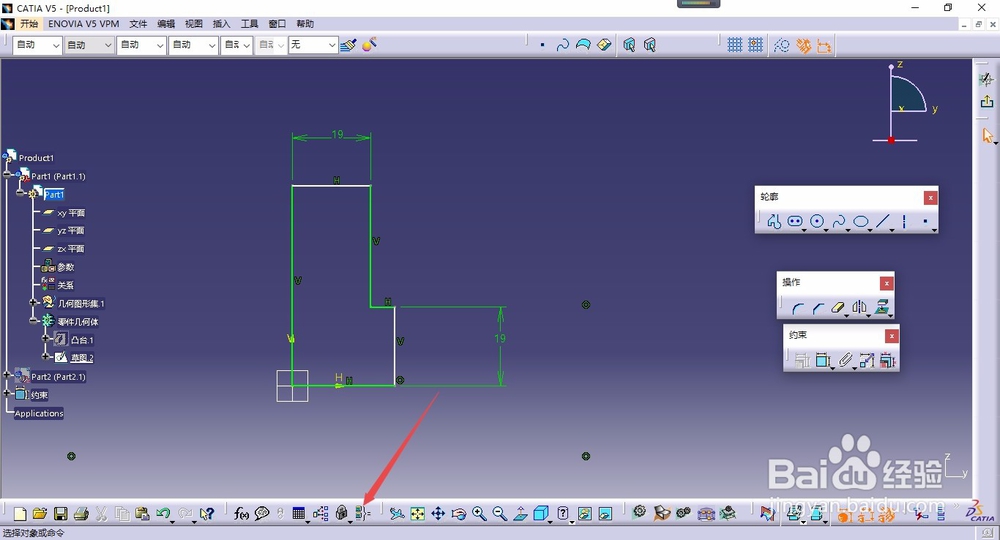1000x540 pixels.
Task: Close the 操作 floating toolbar
Action: [886, 283]
